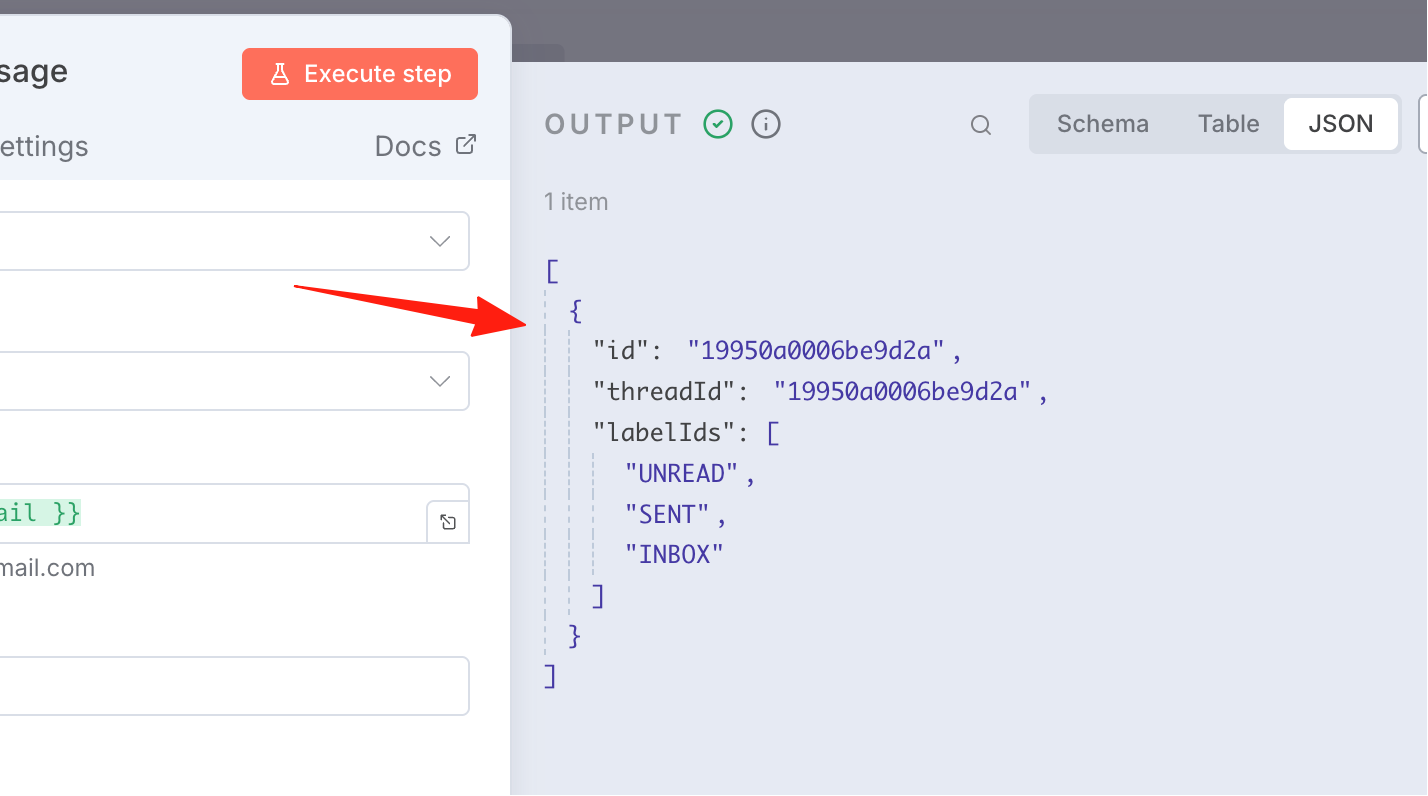Viewport: 1428px width, 796px height.
Task: Switch output view to Table
Action: coord(1228,124)
